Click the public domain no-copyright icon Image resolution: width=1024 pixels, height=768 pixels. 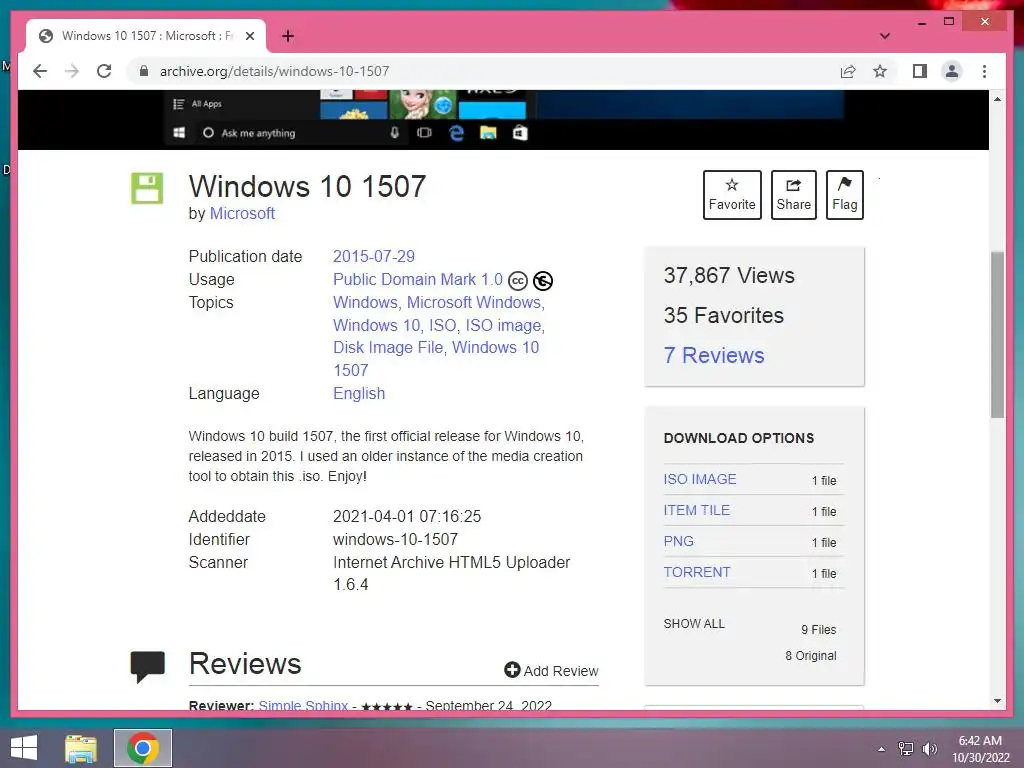(543, 281)
